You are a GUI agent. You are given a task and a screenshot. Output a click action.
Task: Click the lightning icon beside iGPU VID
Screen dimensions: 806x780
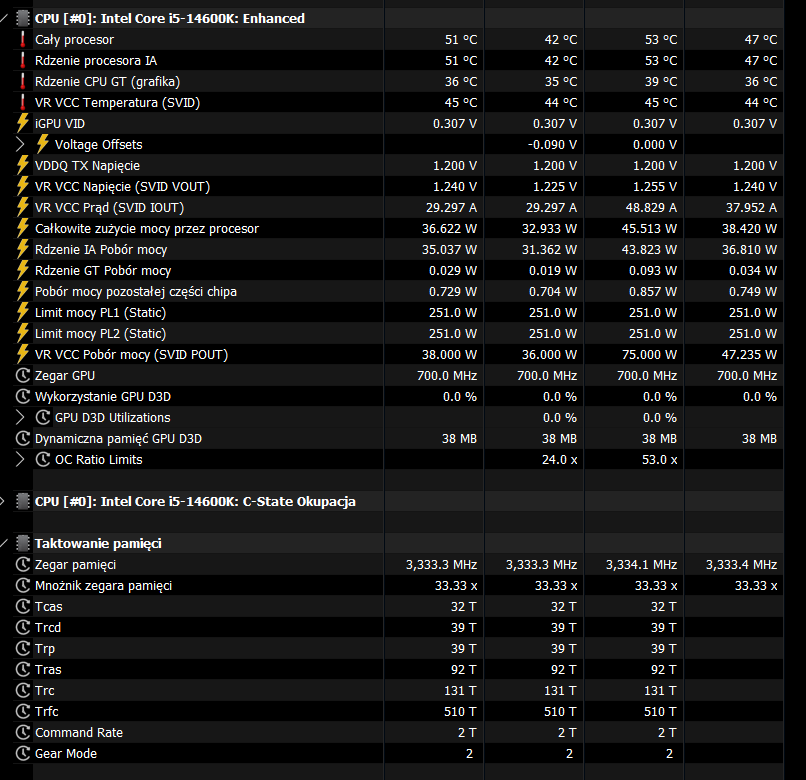pos(23,123)
